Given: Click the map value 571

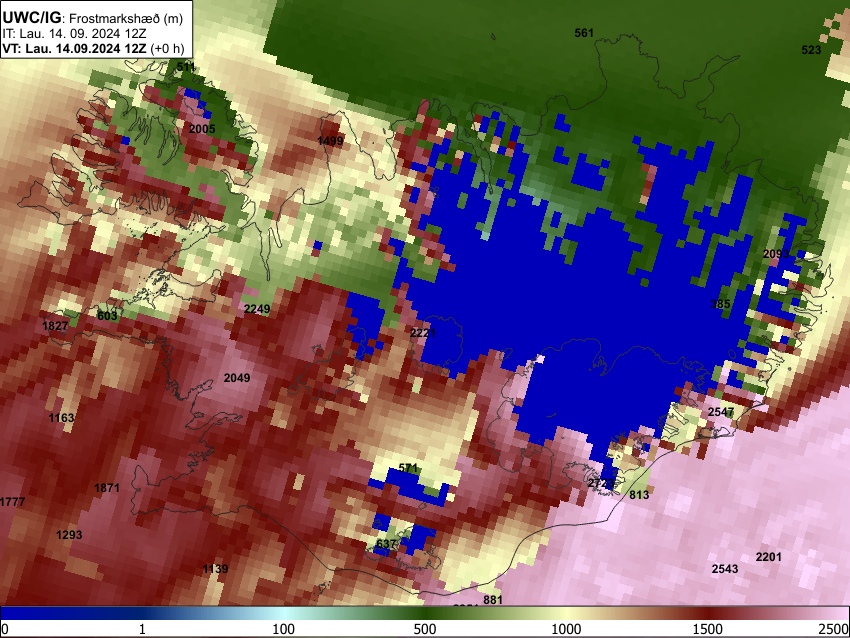Looking at the screenshot, I should pyautogui.click(x=408, y=468).
